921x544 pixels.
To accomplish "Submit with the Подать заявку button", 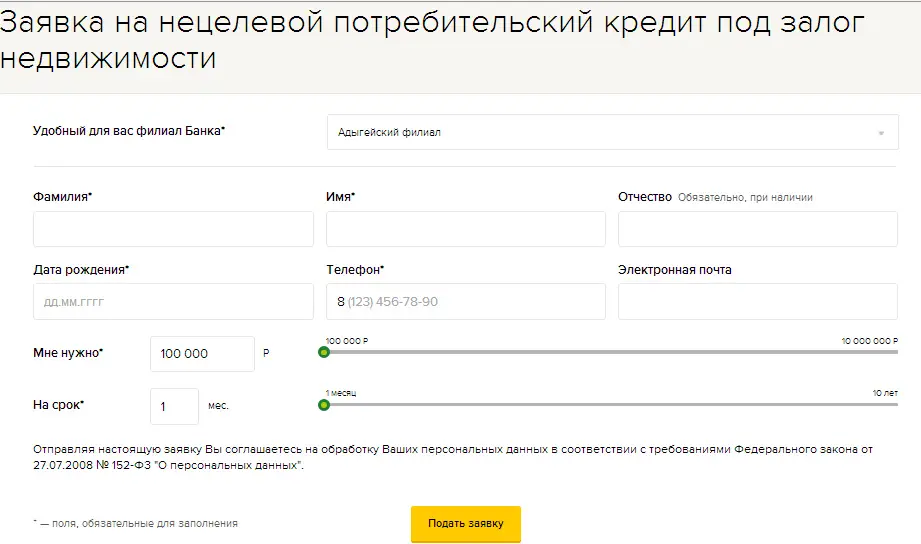I will pos(466,523).
